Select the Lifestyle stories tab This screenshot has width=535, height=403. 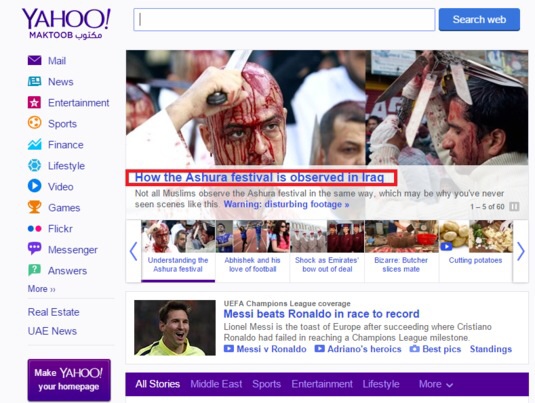[381, 384]
